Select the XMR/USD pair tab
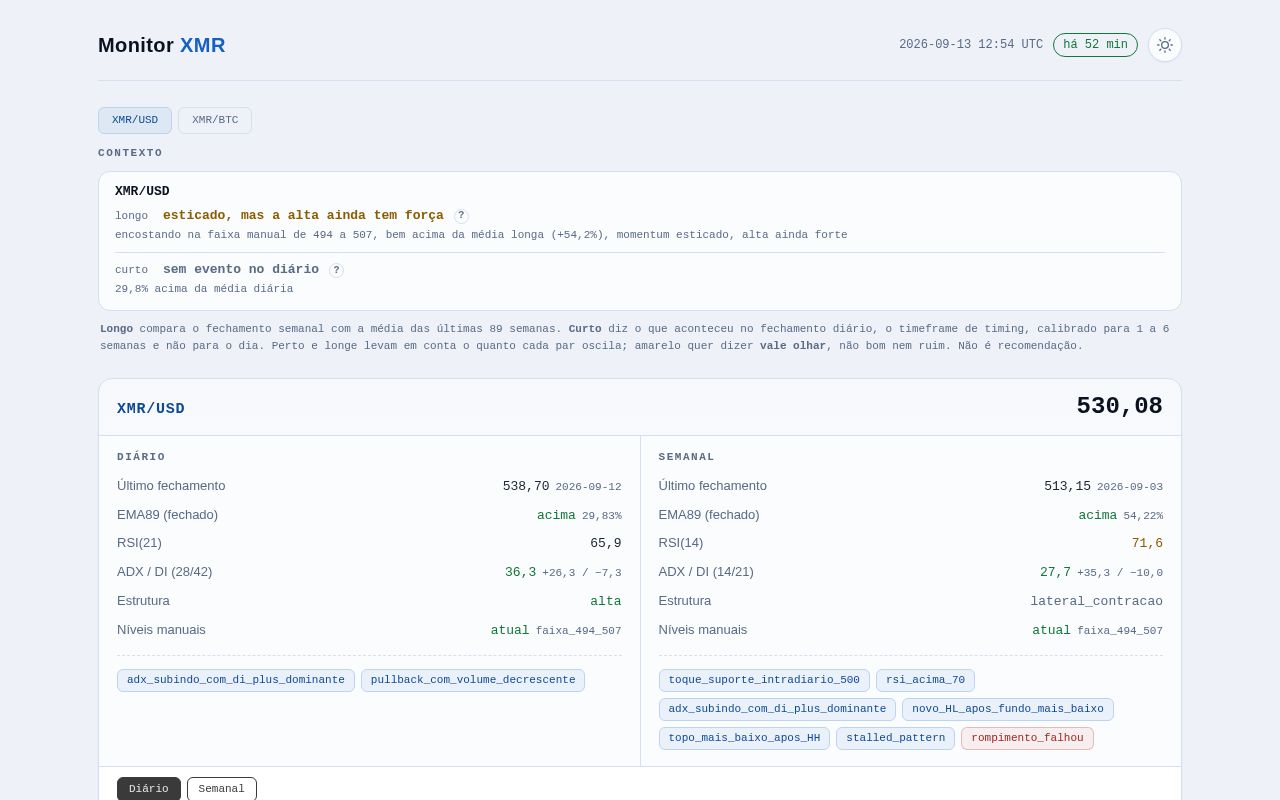The image size is (1280, 800). [x=135, y=120]
